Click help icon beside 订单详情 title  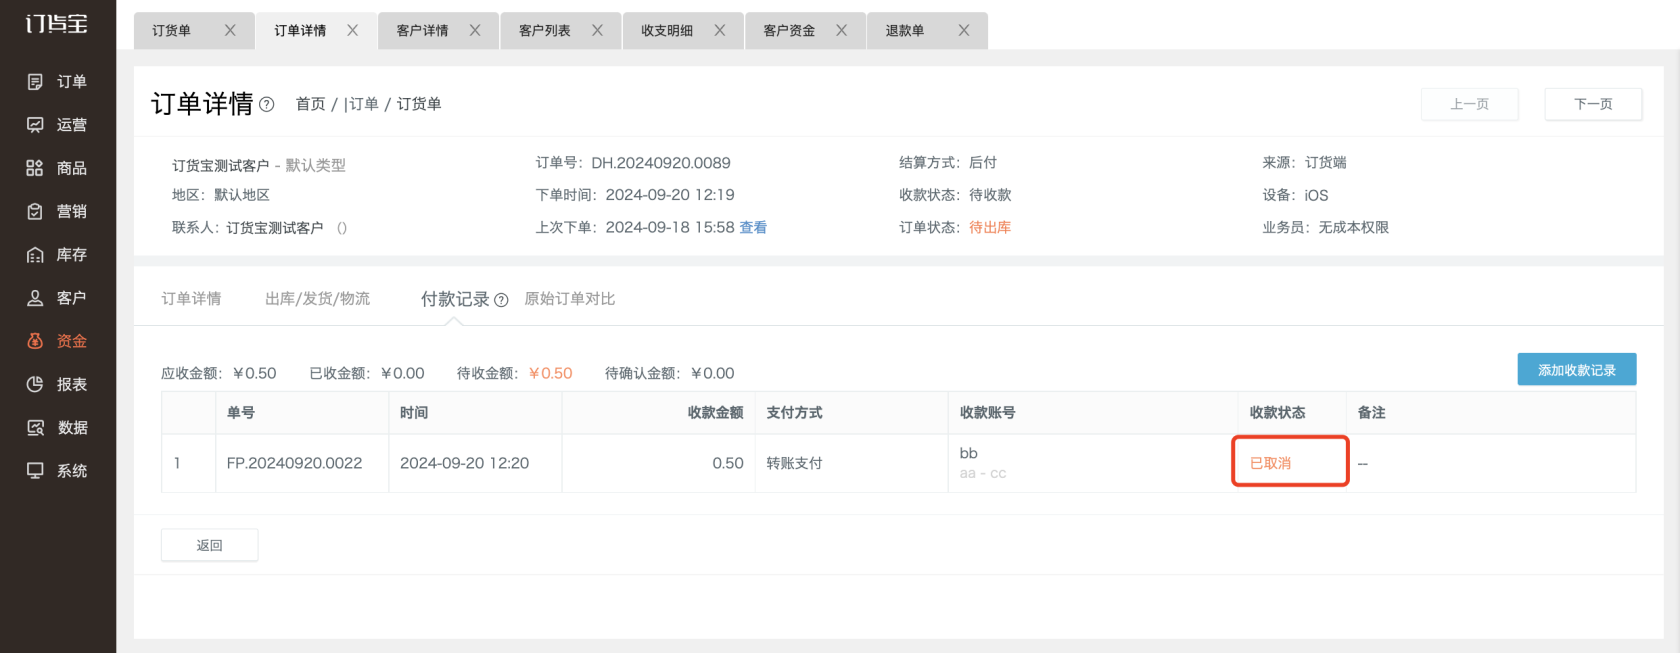tap(267, 104)
